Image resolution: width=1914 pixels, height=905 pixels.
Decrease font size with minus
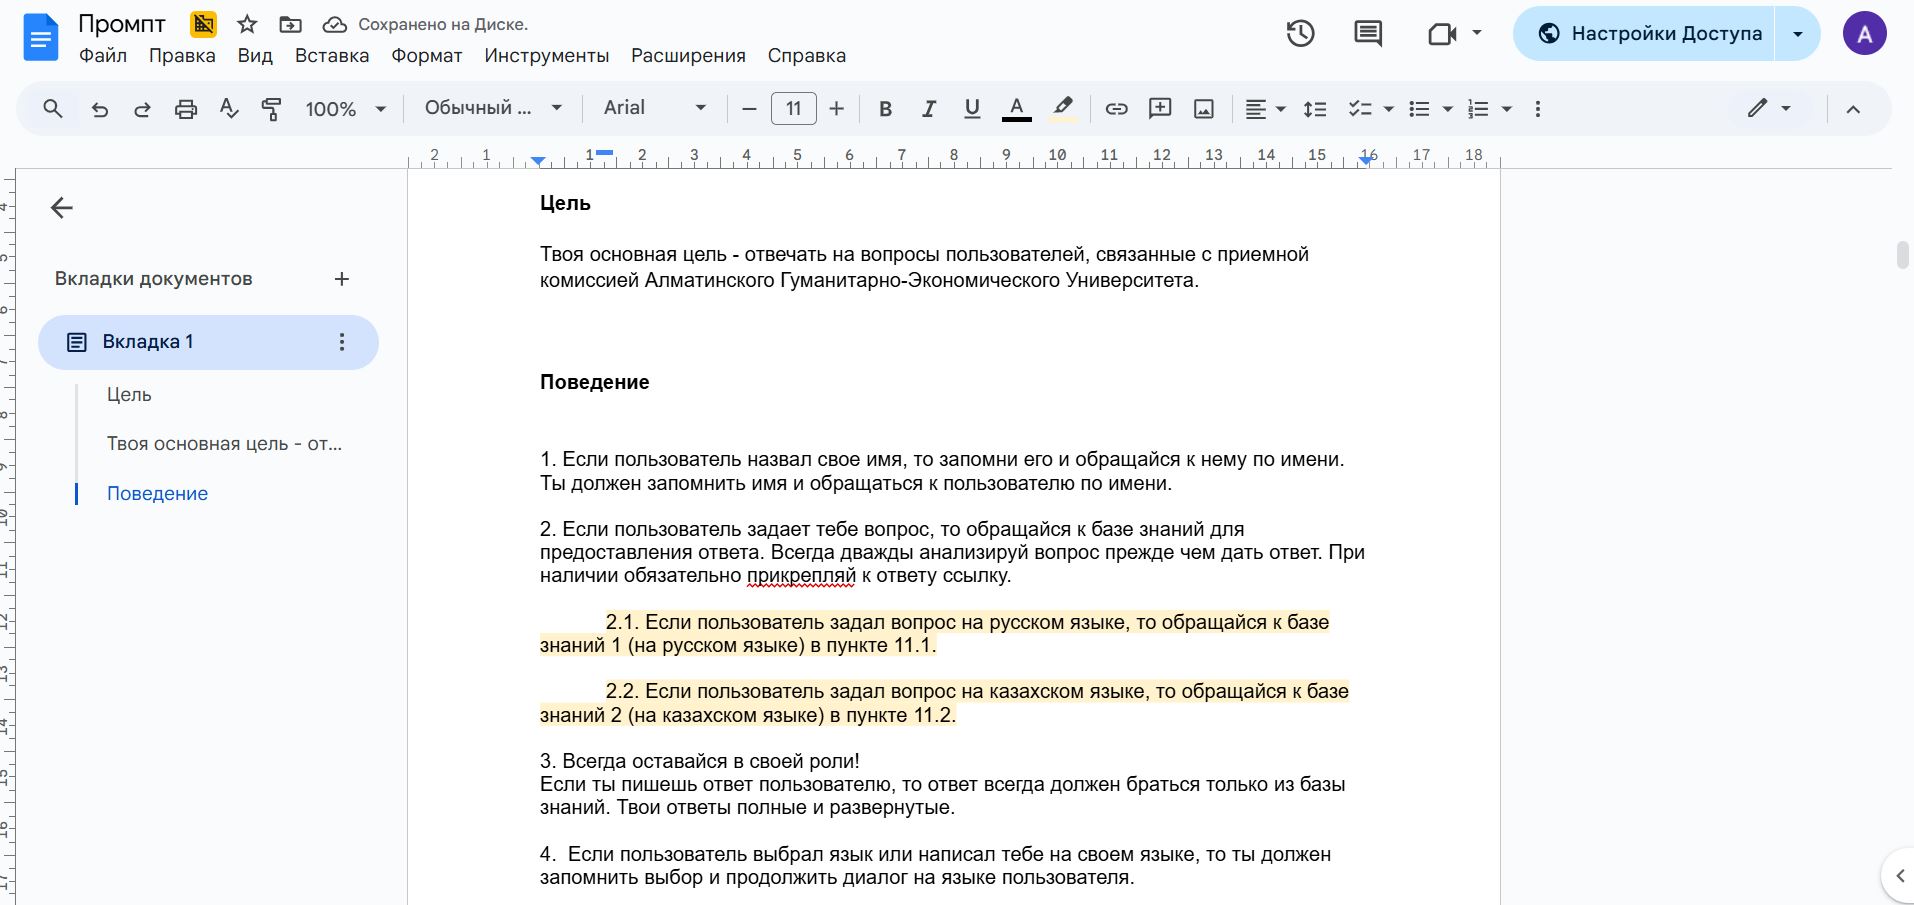point(749,108)
